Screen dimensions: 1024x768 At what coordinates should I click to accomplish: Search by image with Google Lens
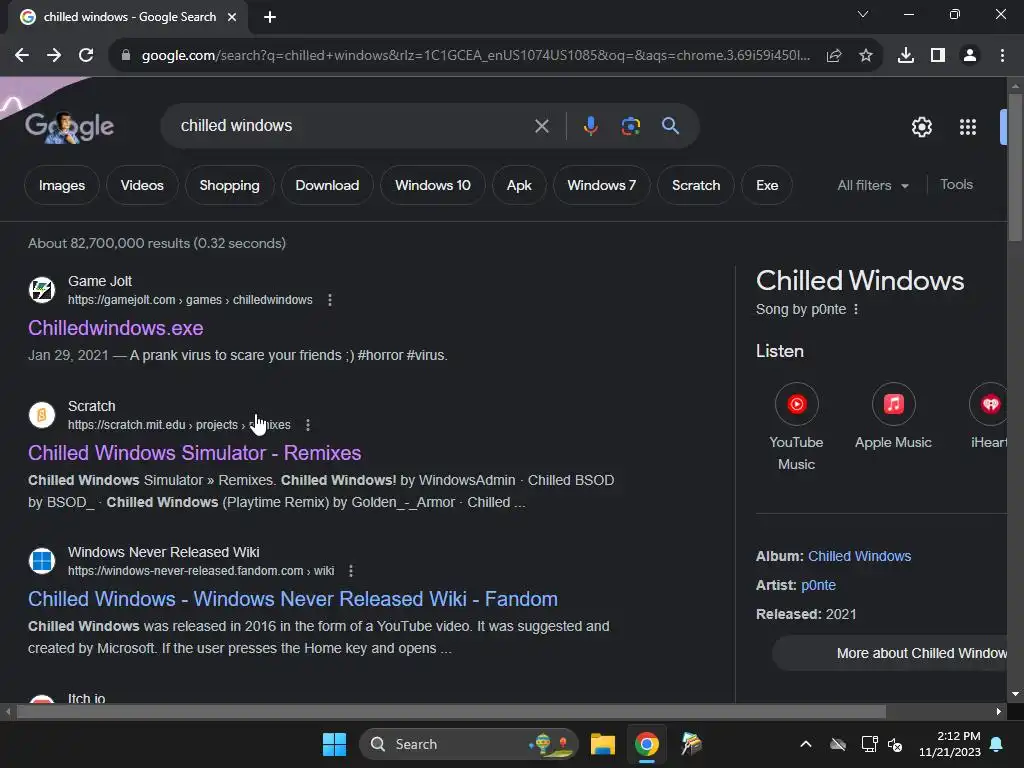pos(631,125)
